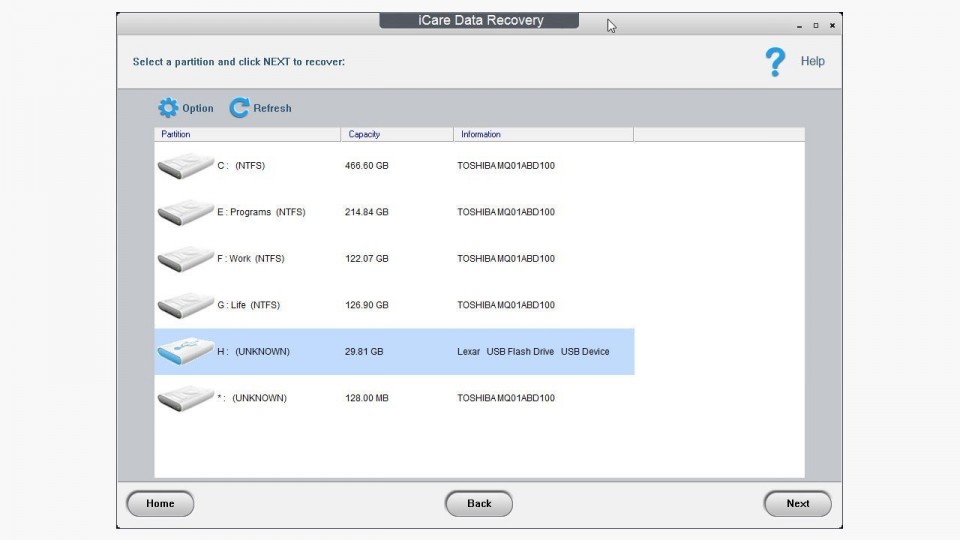The width and height of the screenshot is (960, 540).
Task: Click the blue Help question mark icon
Action: 775,62
